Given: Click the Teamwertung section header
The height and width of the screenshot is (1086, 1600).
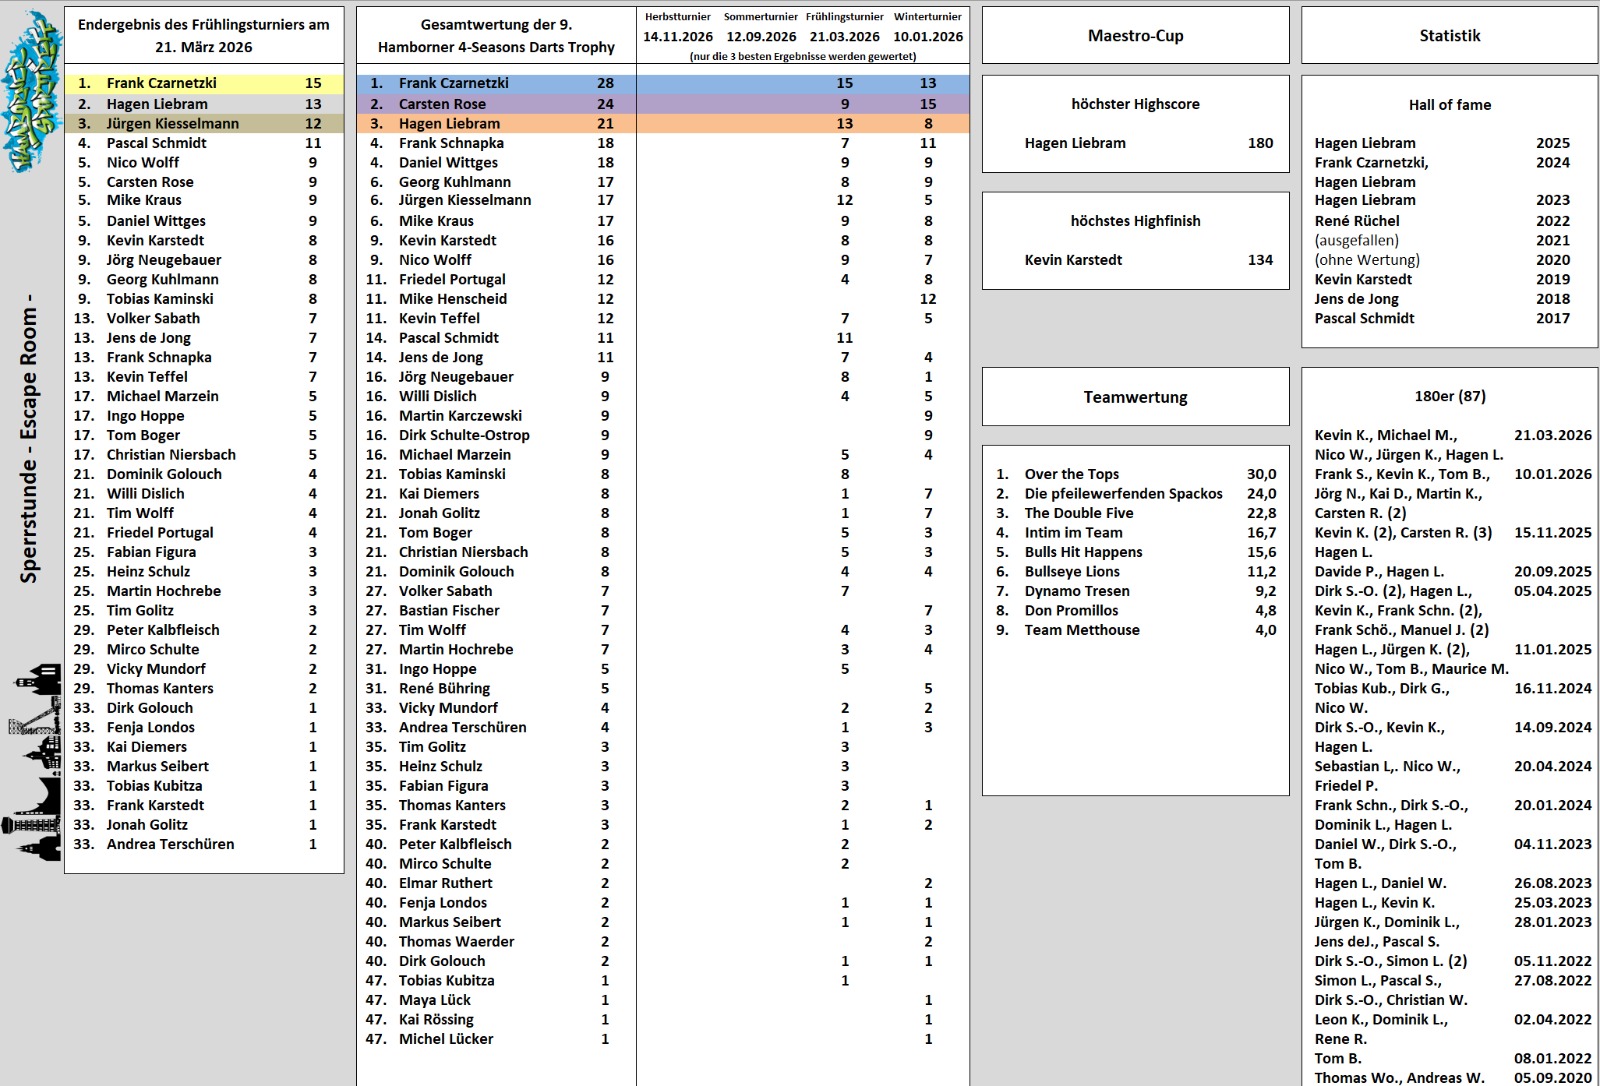Looking at the screenshot, I should [1135, 397].
